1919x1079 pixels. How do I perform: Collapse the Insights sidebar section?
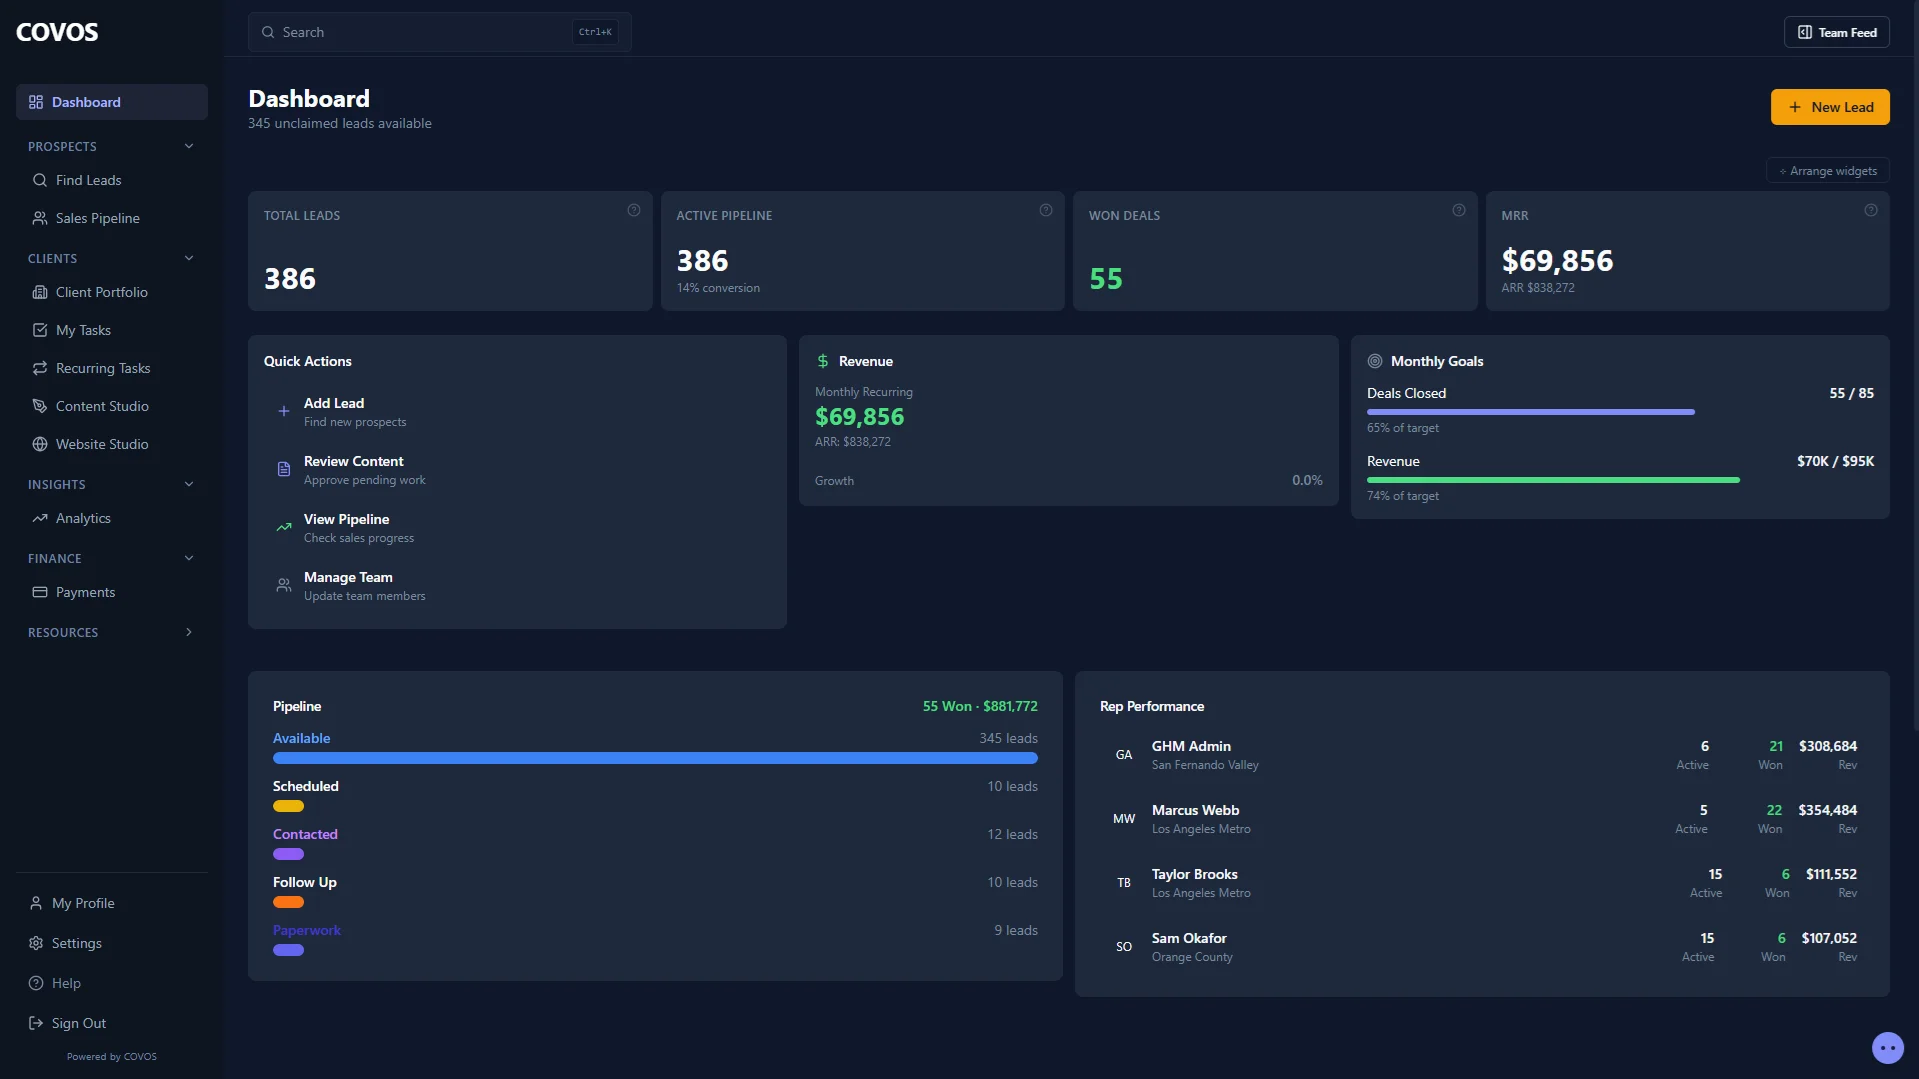pos(188,484)
